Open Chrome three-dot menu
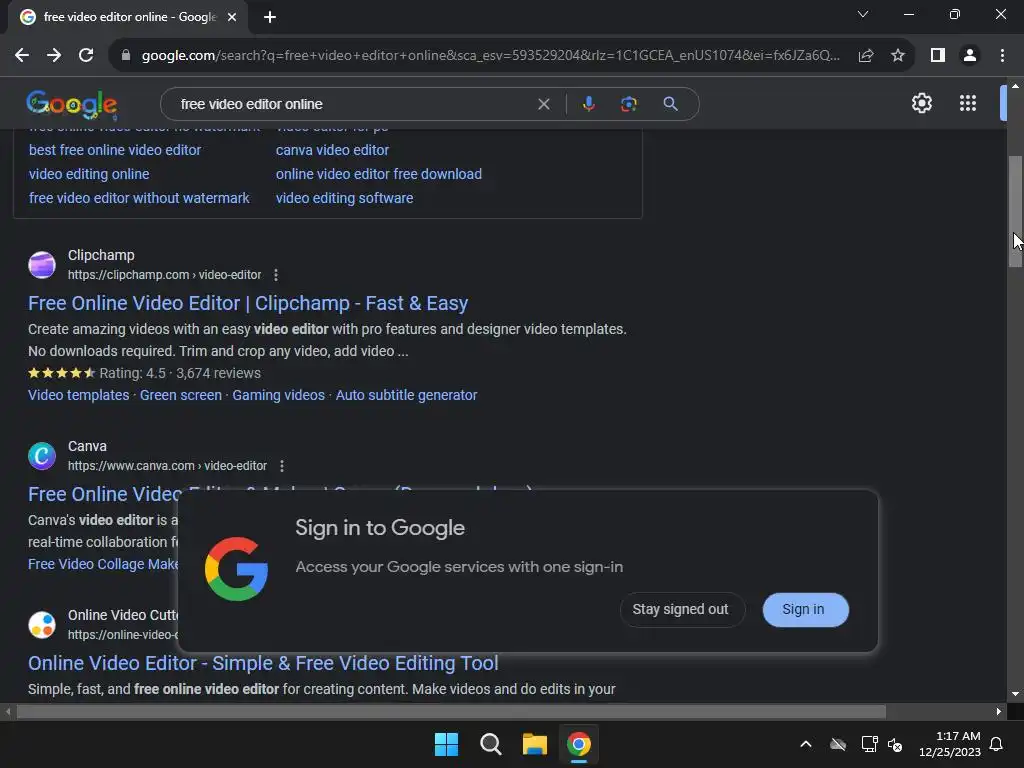 [x=1002, y=56]
